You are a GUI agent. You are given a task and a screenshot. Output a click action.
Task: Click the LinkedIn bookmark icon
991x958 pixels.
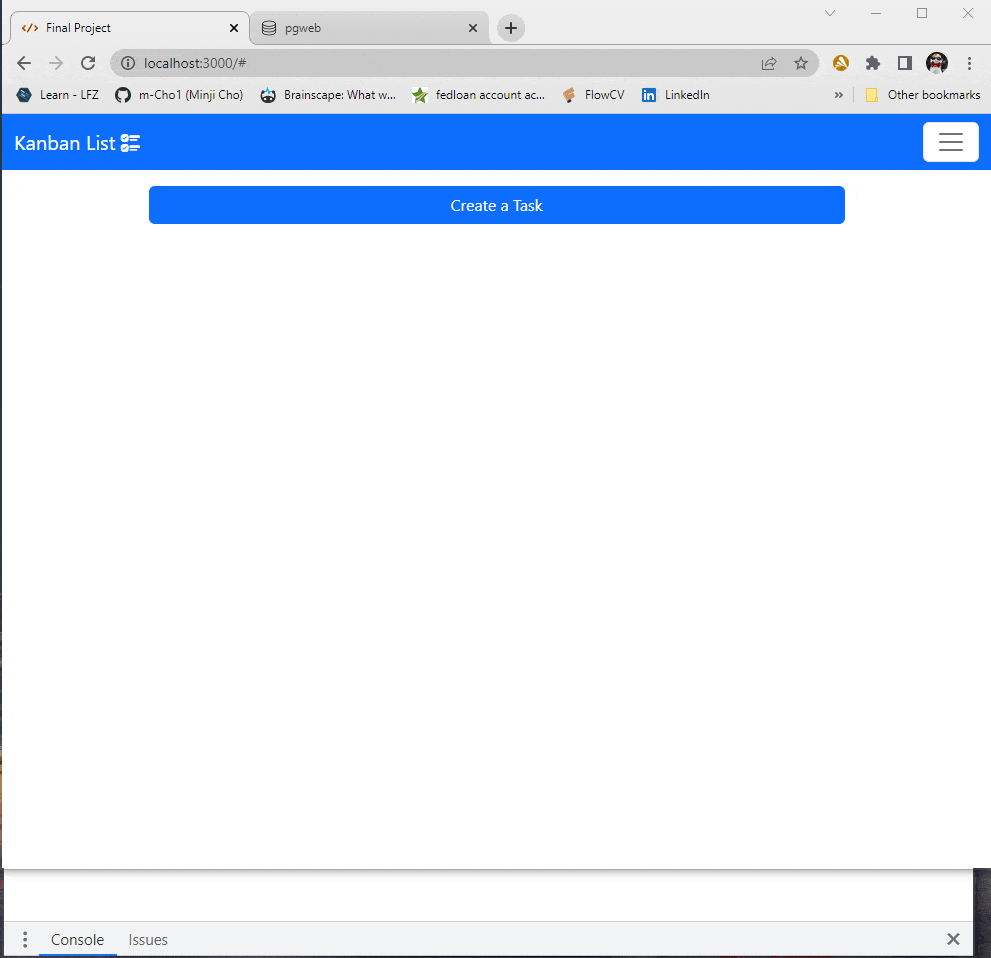(x=649, y=95)
